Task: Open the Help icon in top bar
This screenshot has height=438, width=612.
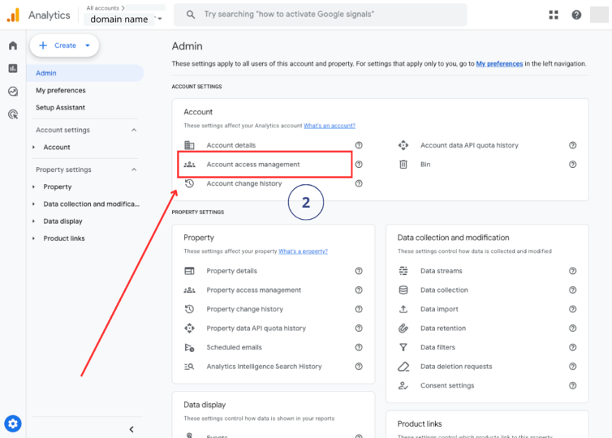Action: (576, 15)
